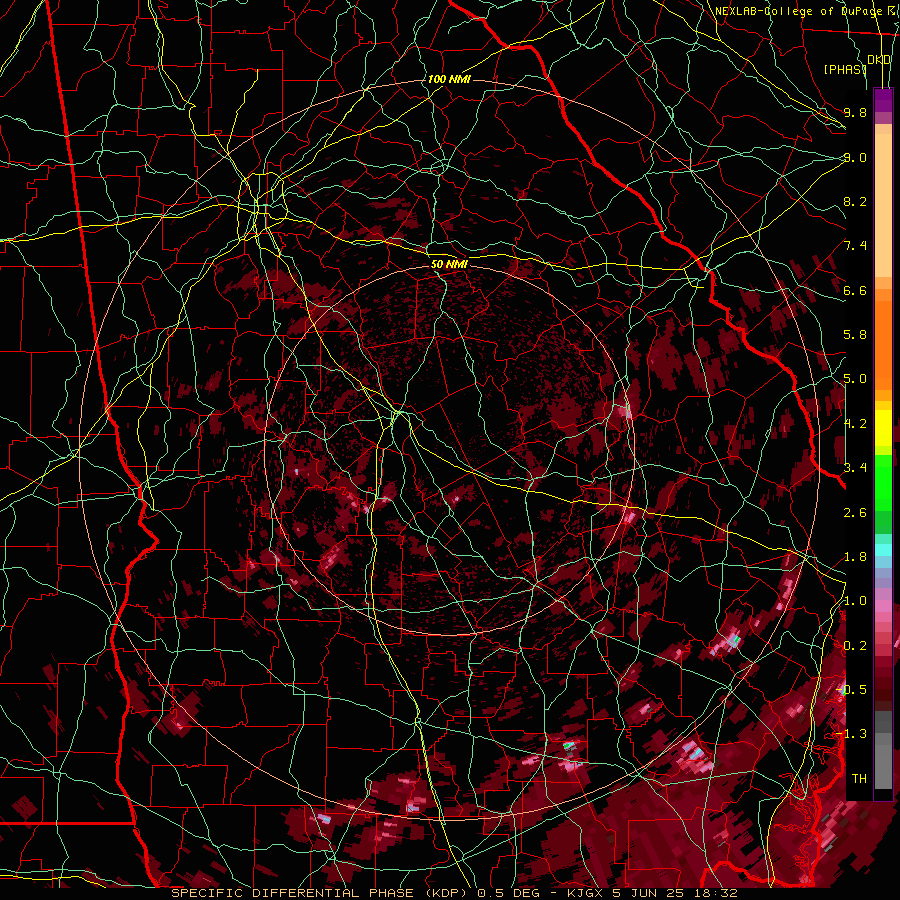Click the 0.2 value on the color scale
Image resolution: width=900 pixels, height=900 pixels.
click(855, 646)
